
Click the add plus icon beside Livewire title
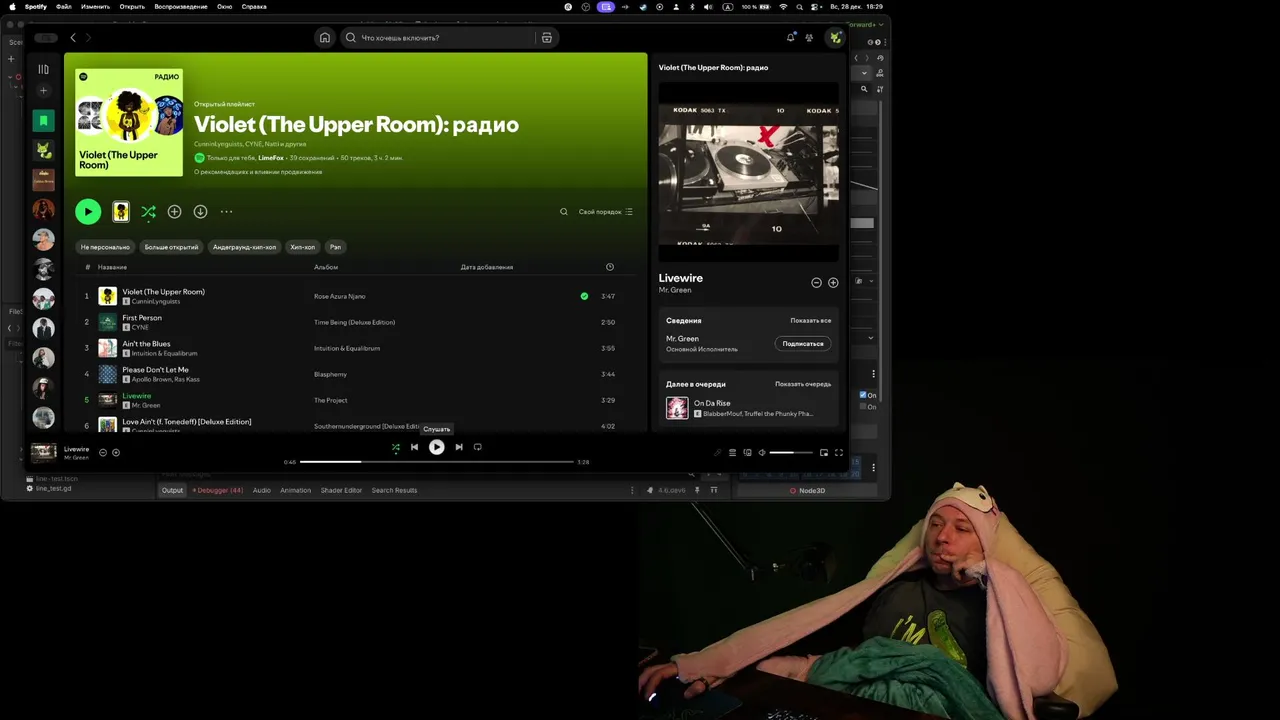click(833, 283)
